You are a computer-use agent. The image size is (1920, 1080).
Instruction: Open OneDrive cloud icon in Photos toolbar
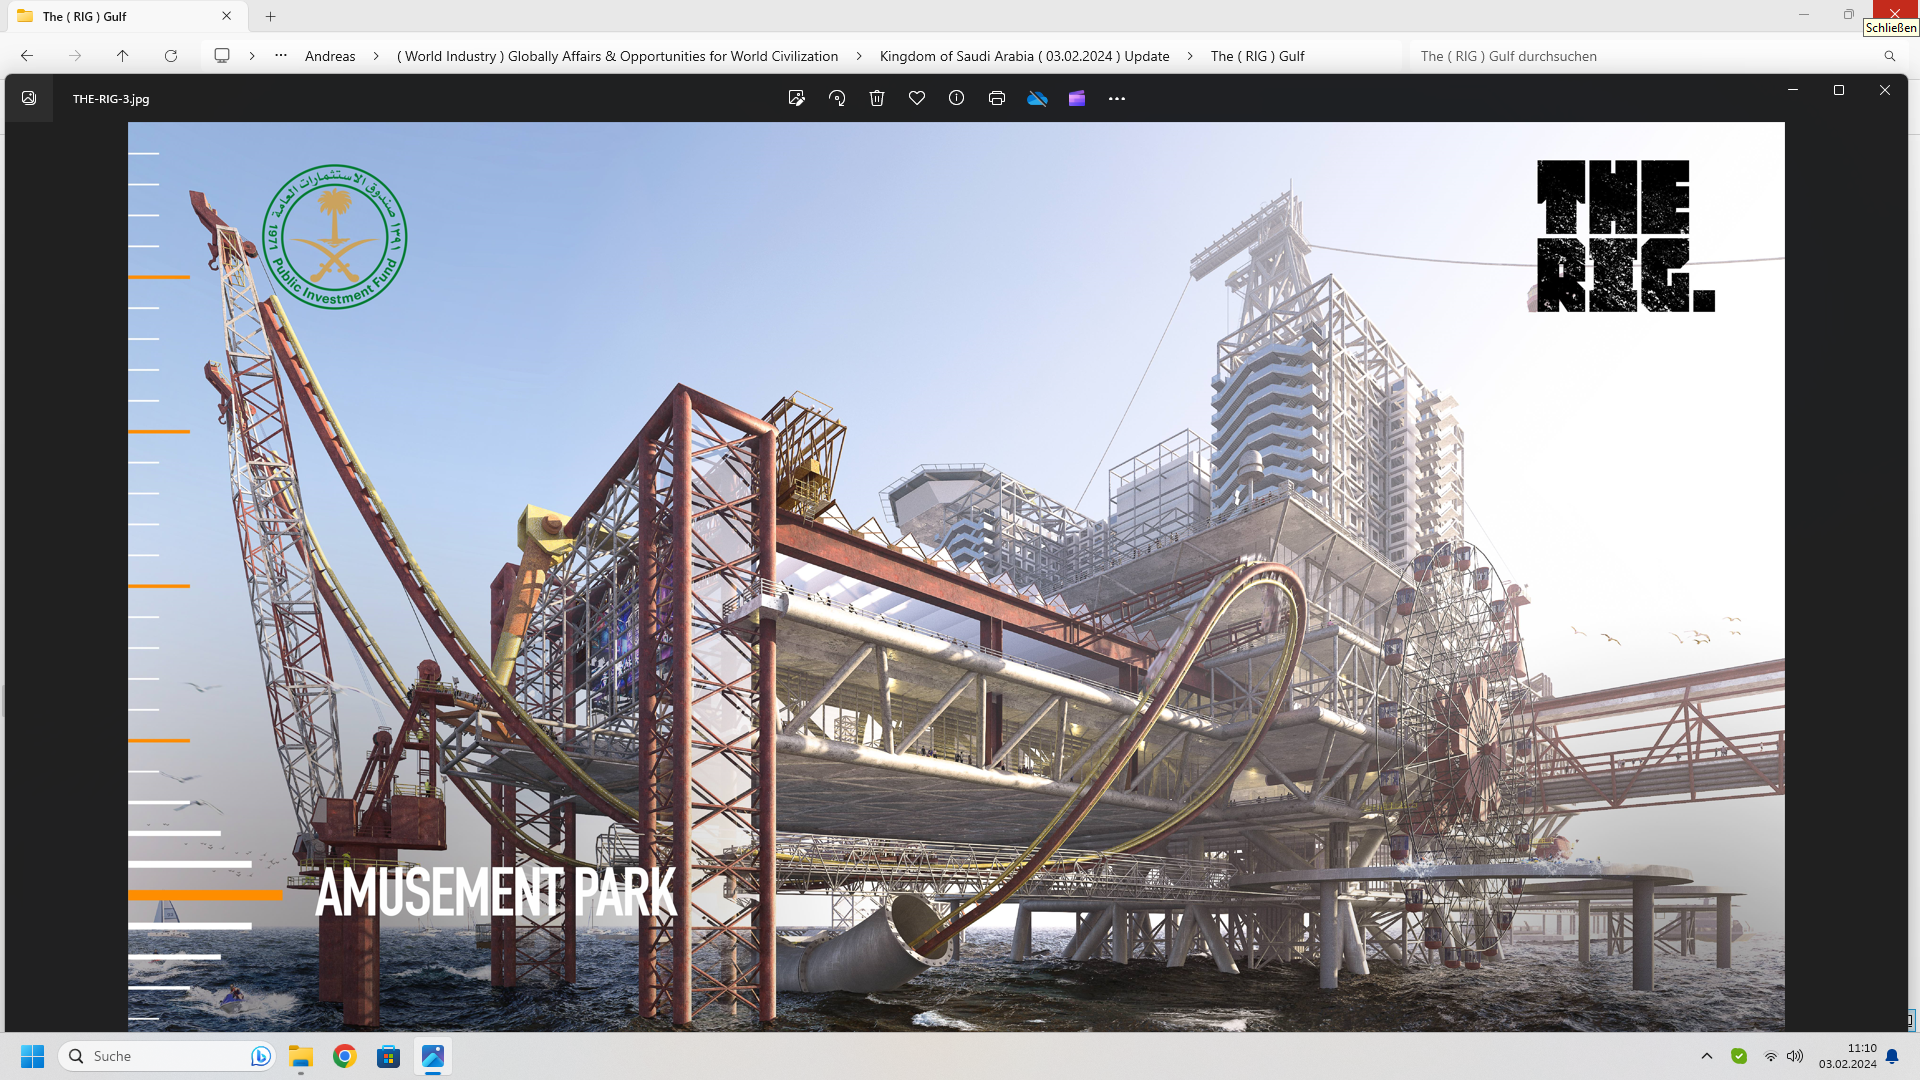tap(1037, 98)
